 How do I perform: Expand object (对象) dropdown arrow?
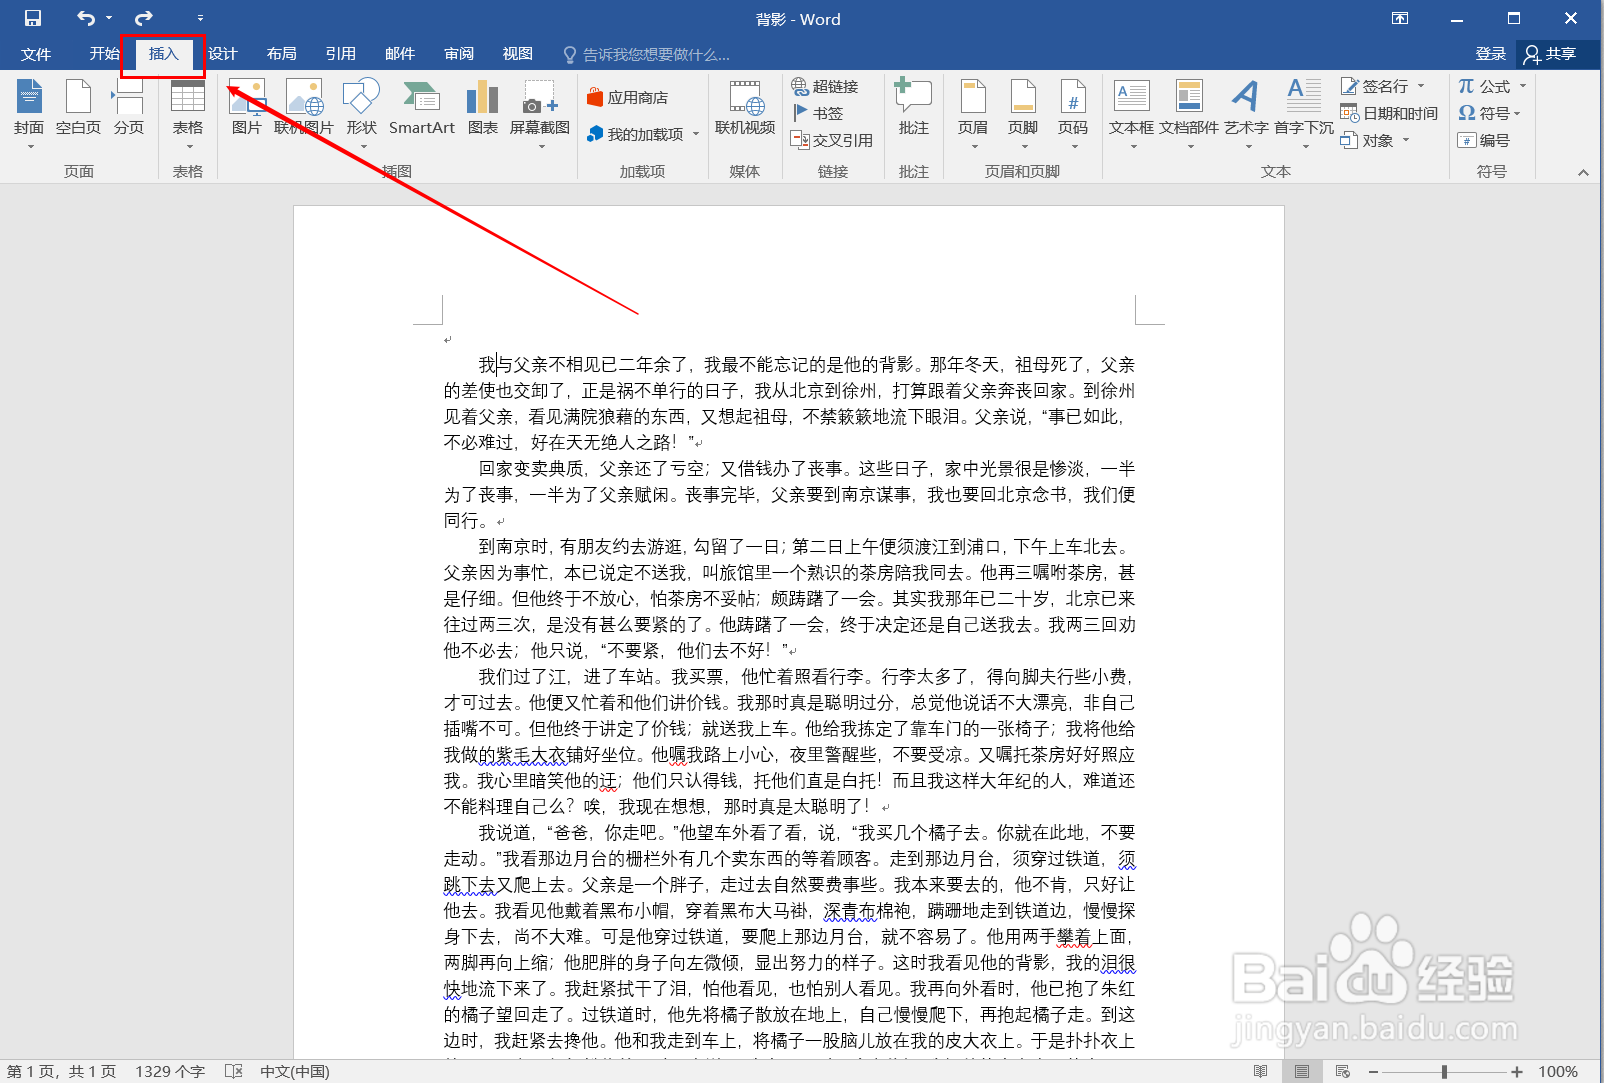tap(1405, 140)
